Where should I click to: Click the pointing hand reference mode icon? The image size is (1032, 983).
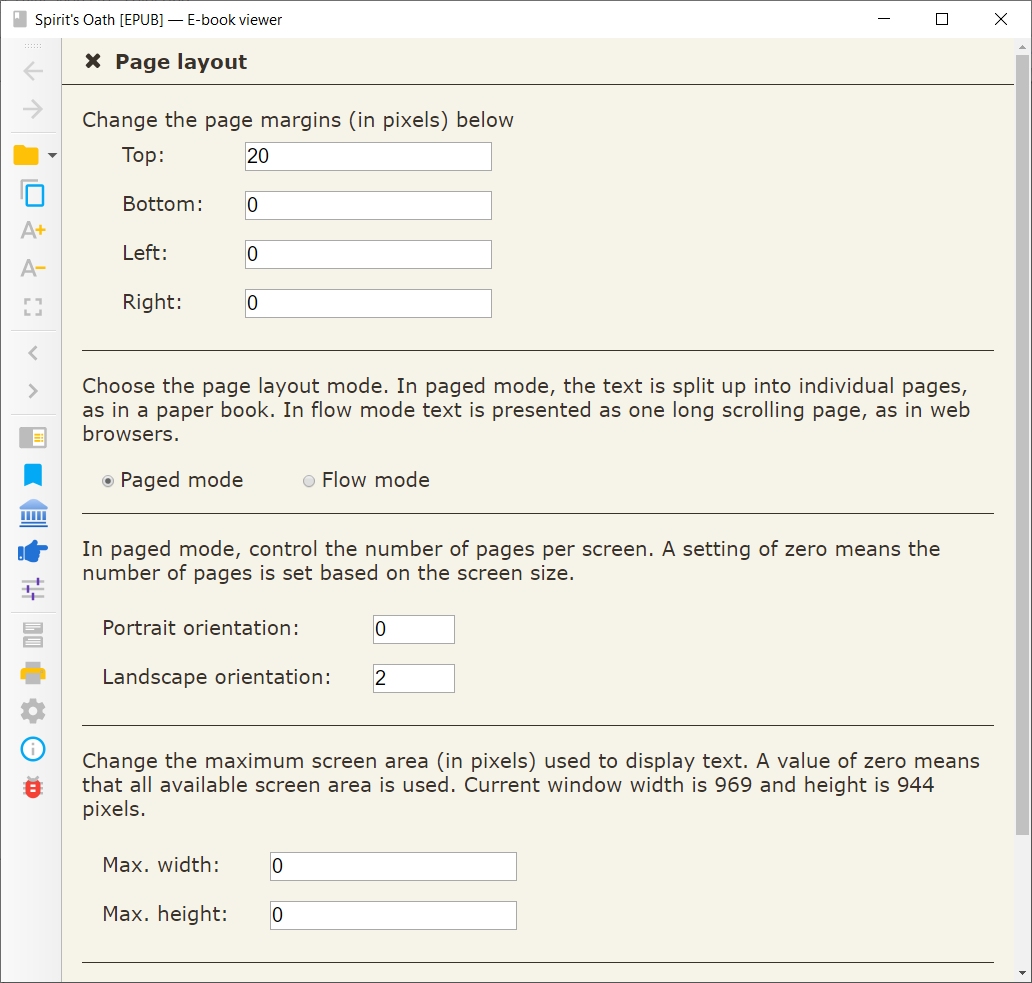(33, 551)
